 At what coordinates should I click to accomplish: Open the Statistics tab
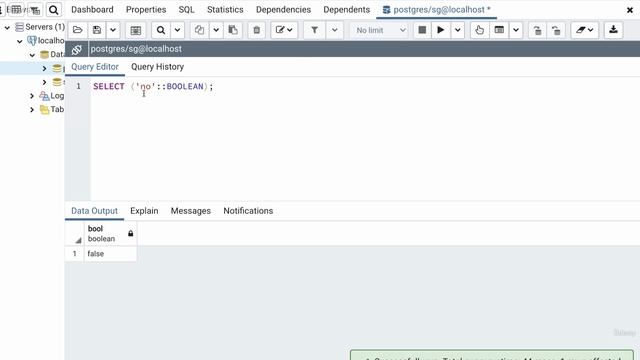(225, 9)
